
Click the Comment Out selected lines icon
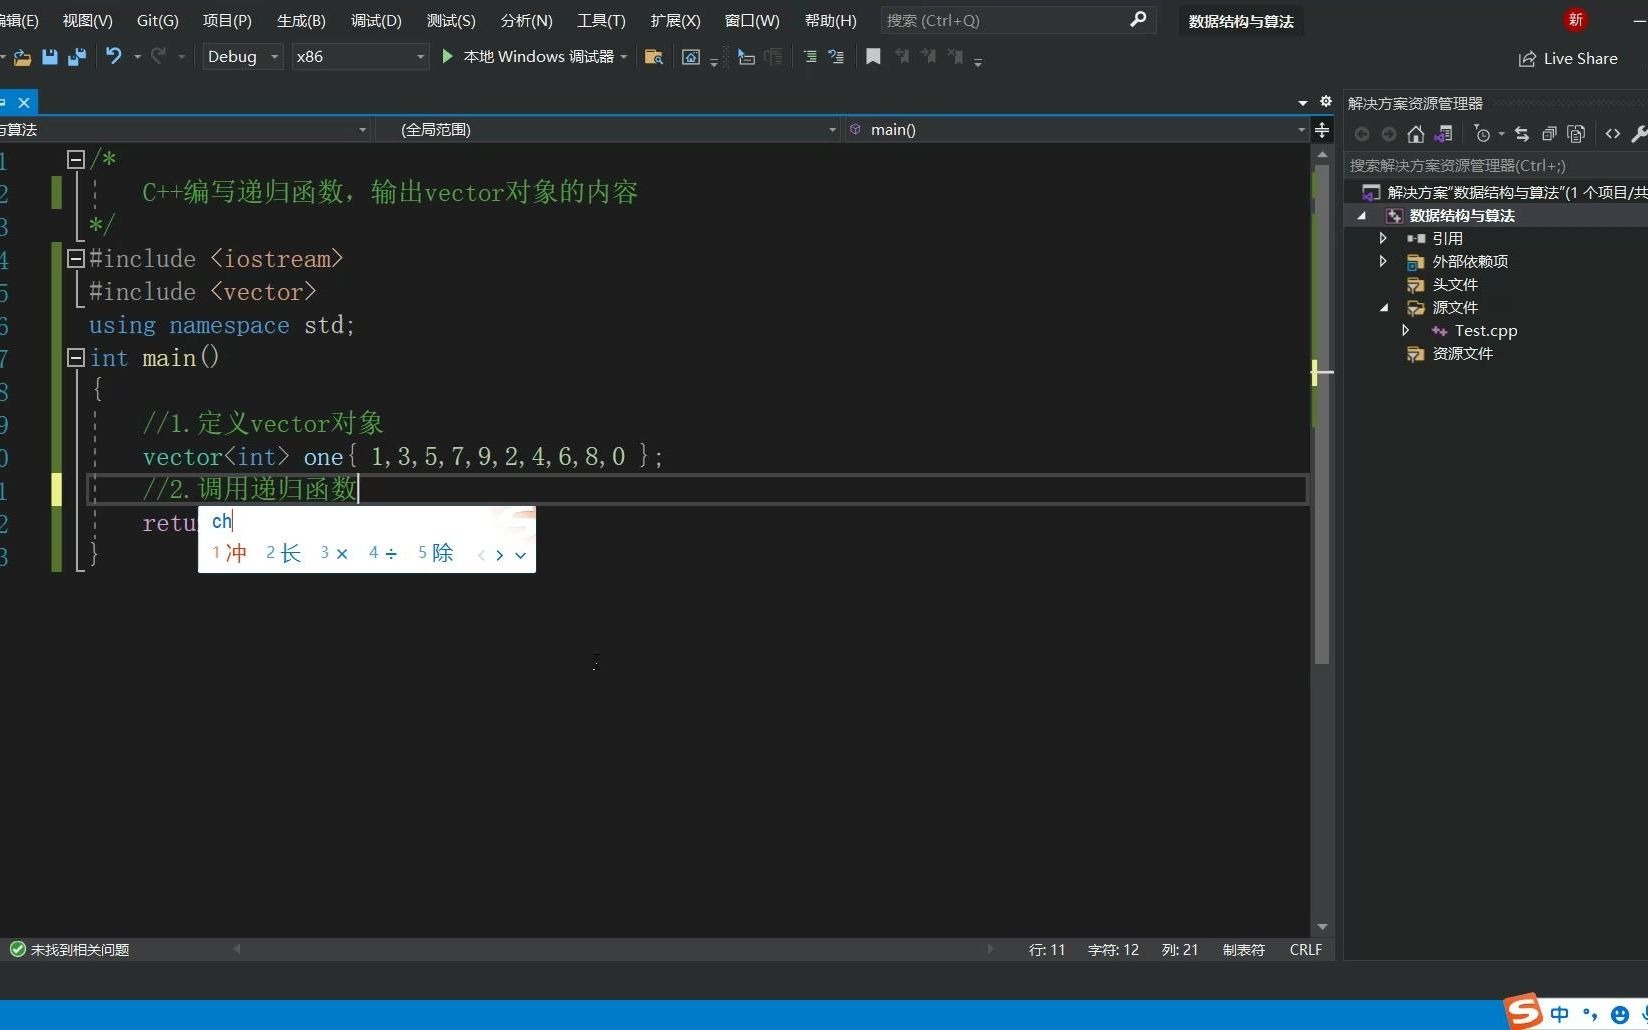click(x=810, y=57)
